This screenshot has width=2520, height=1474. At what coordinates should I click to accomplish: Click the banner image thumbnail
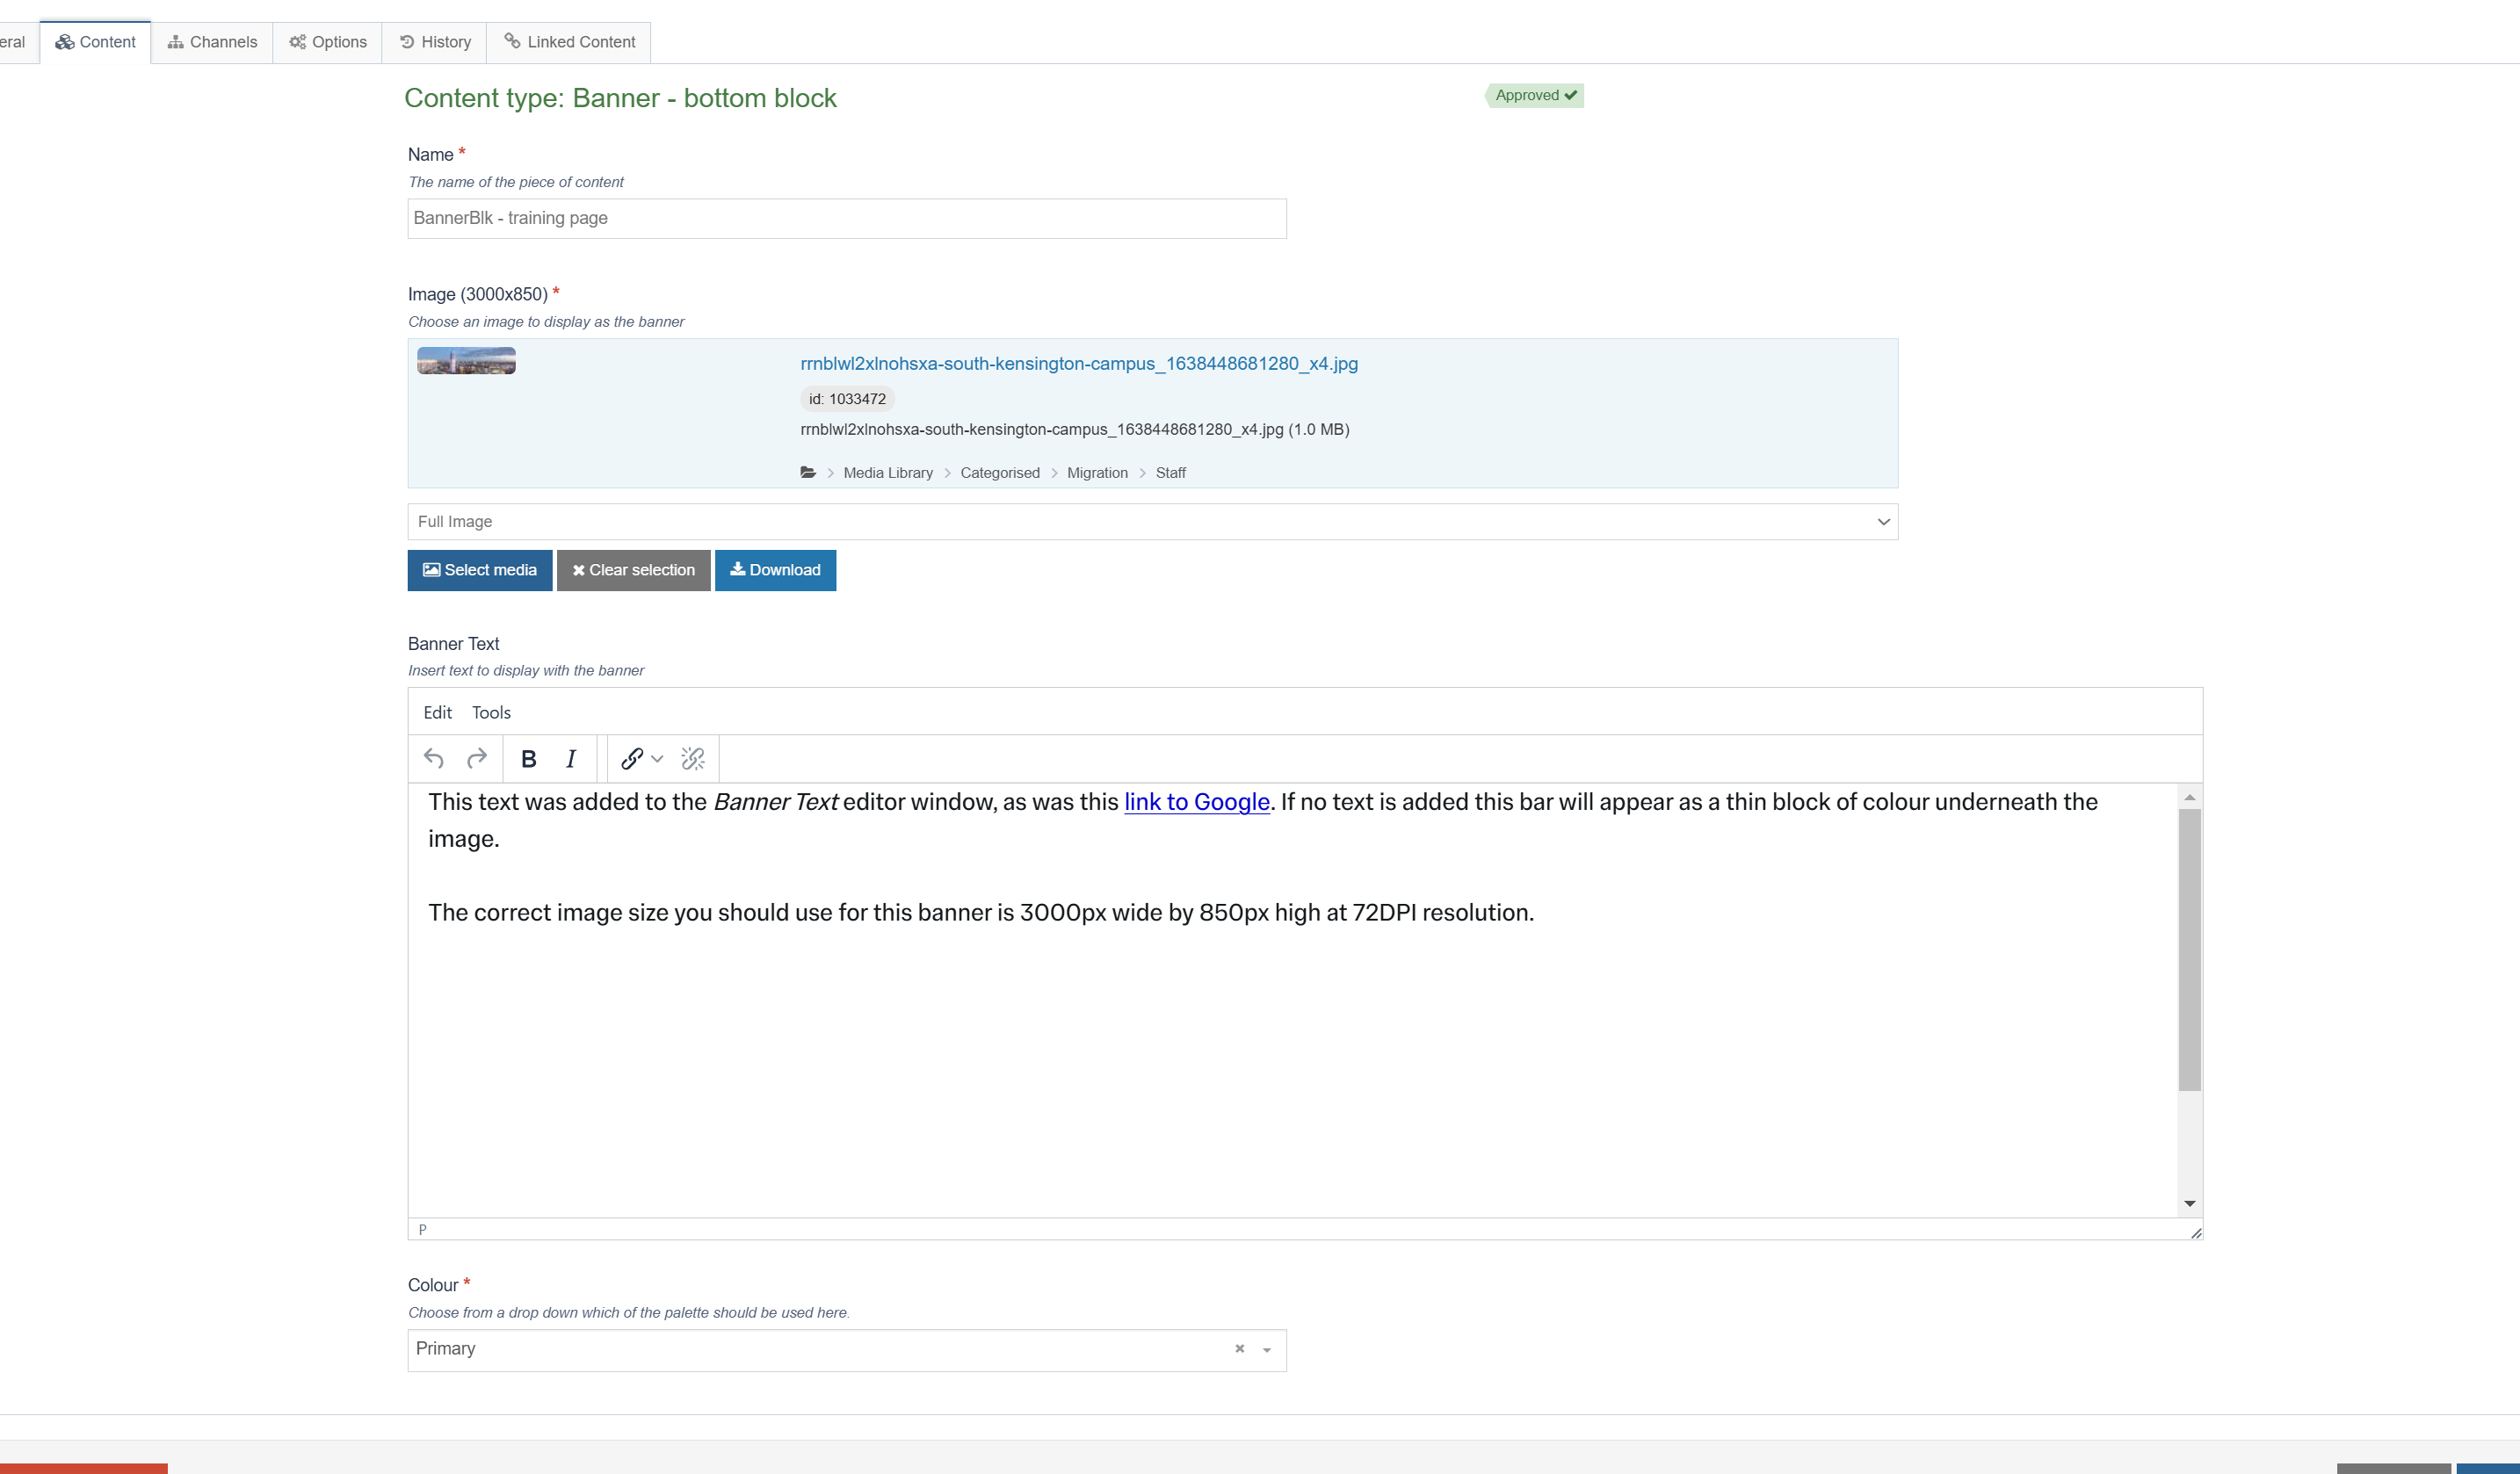click(x=466, y=361)
